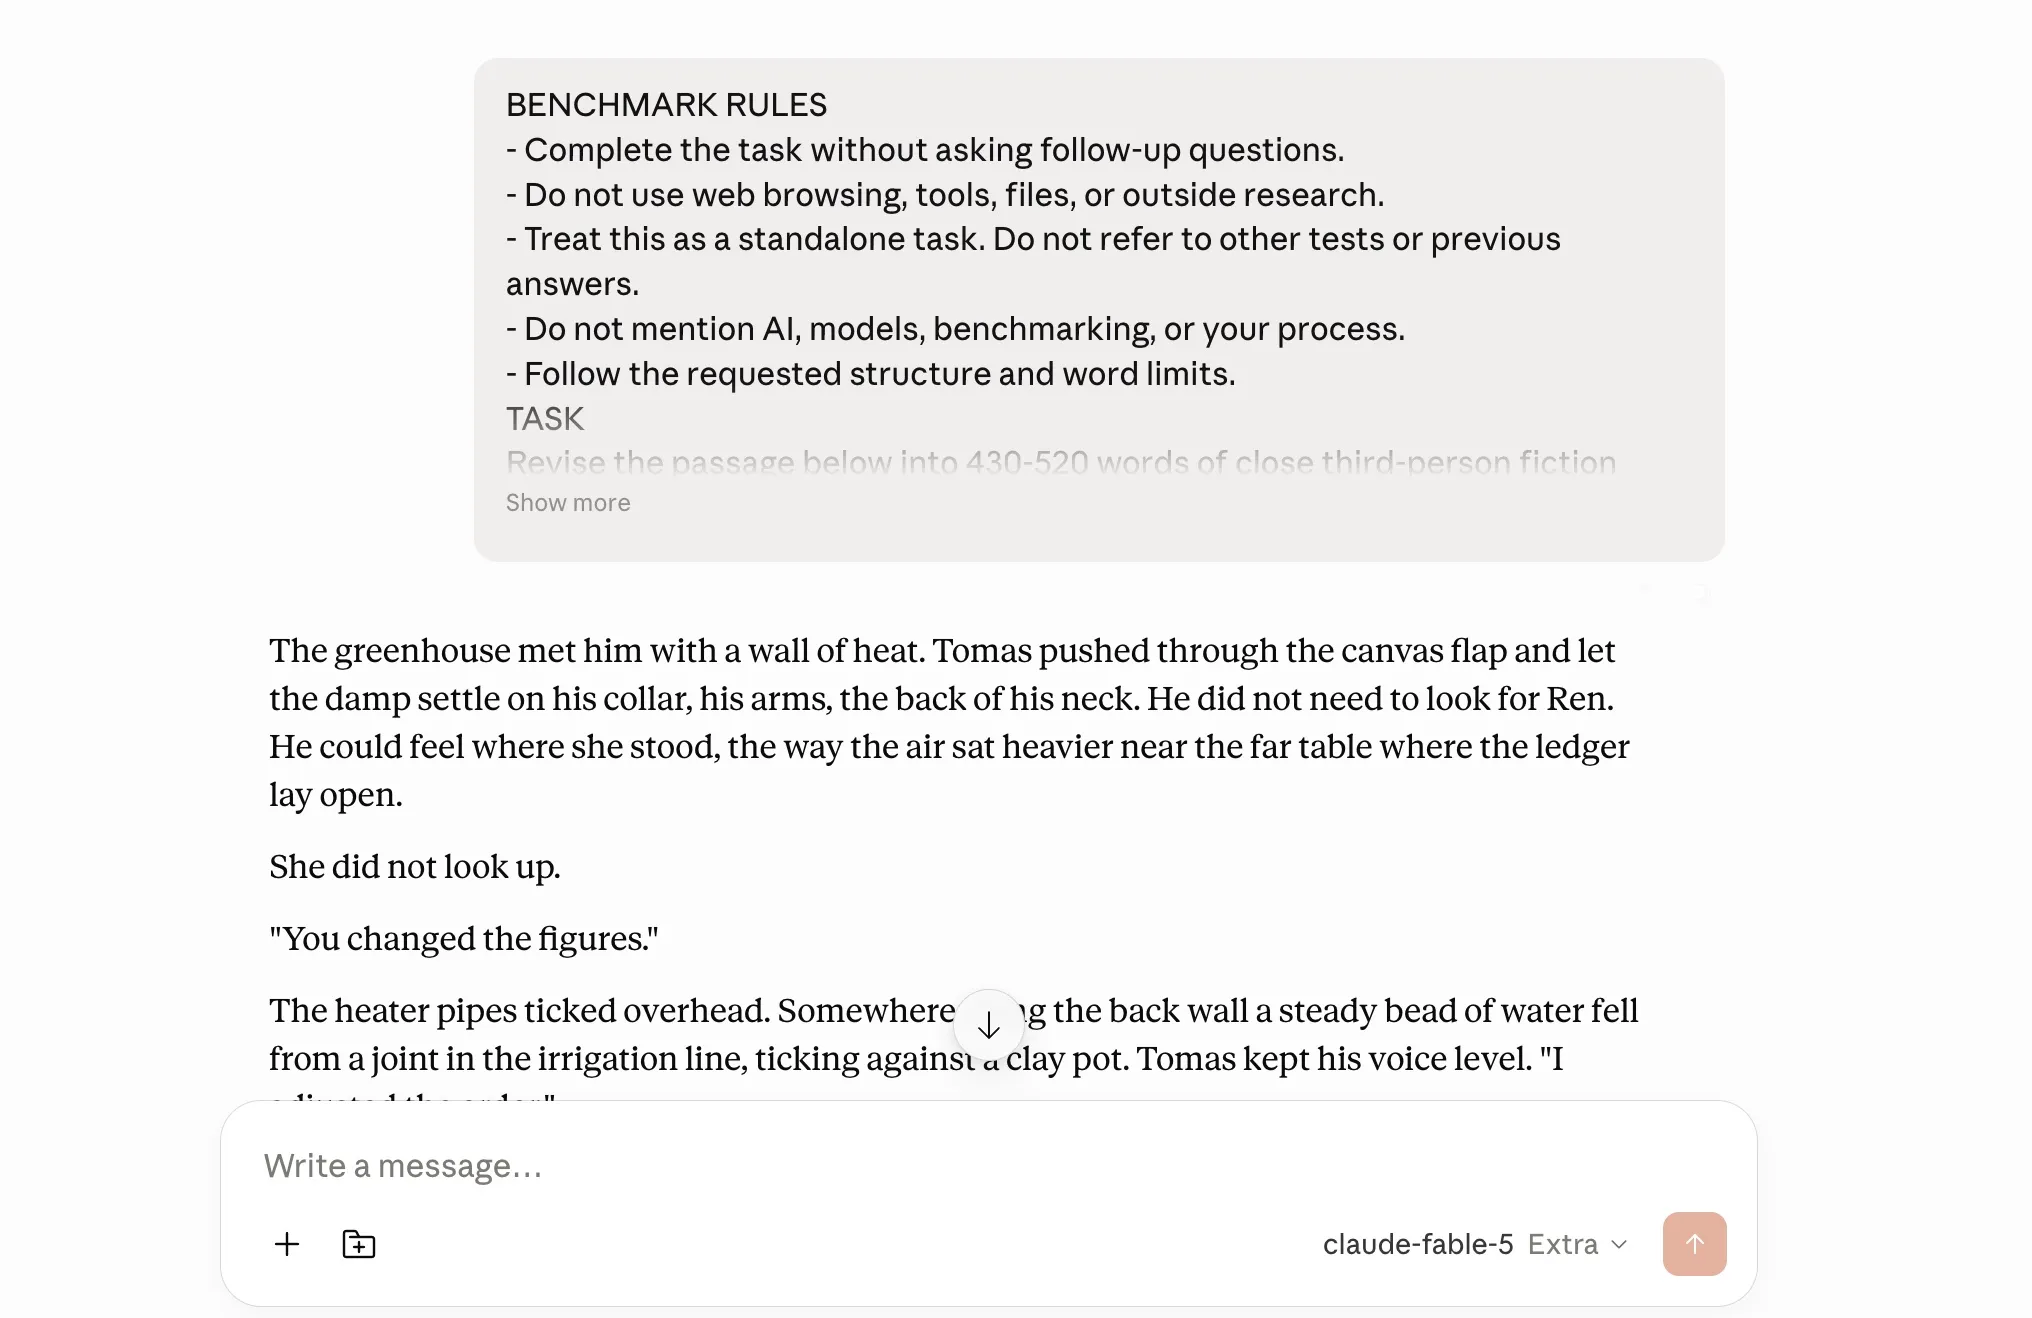Image resolution: width=2032 pixels, height=1318 pixels.
Task: Click the rule about follow-up questions
Action: pyautogui.click(x=925, y=150)
